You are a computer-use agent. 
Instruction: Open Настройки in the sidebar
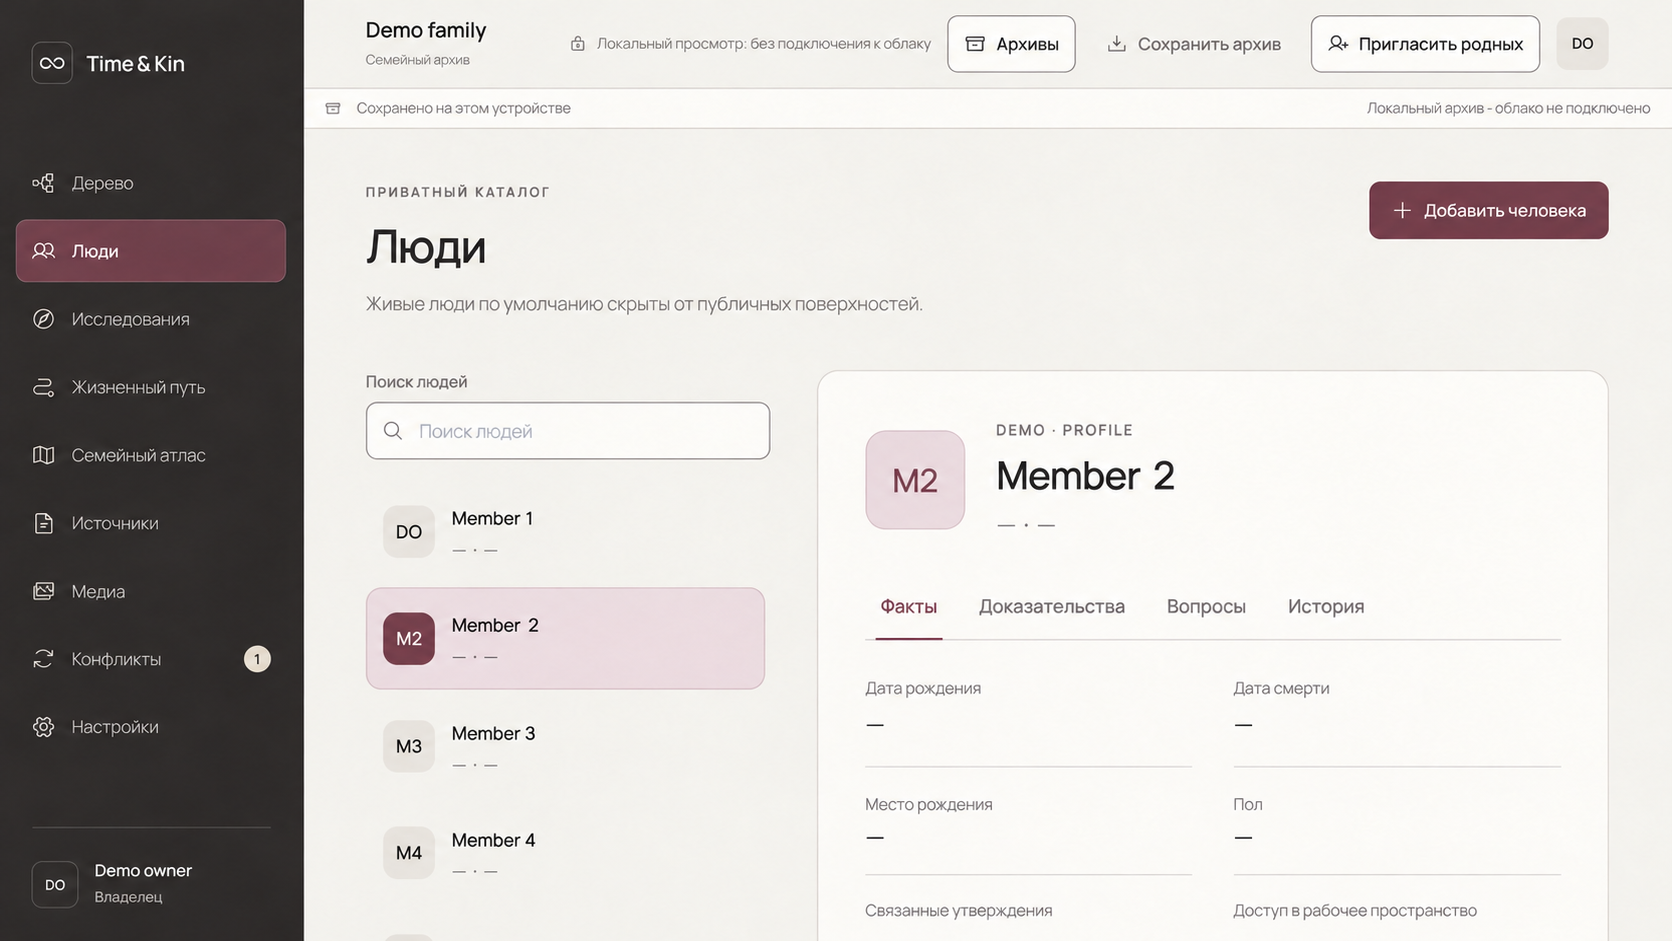pyautogui.click(x=151, y=727)
